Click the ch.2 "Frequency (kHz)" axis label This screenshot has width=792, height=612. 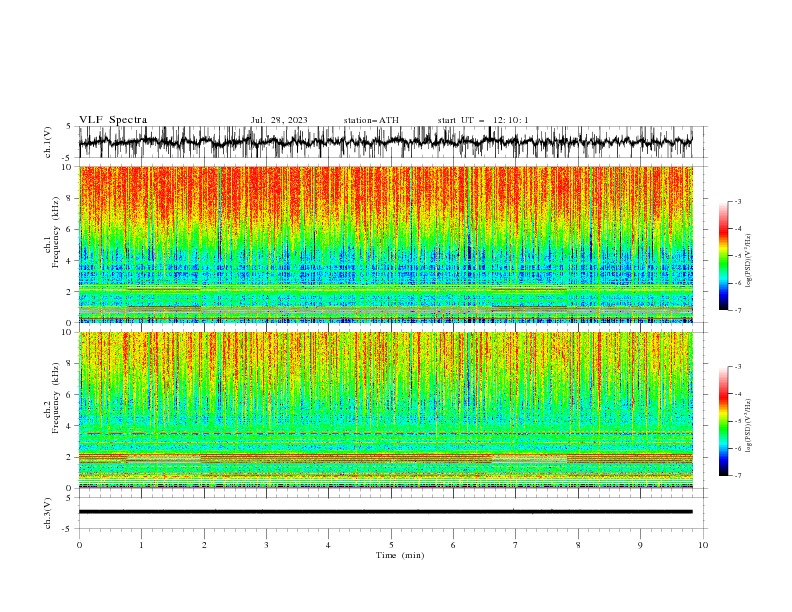tap(56, 397)
